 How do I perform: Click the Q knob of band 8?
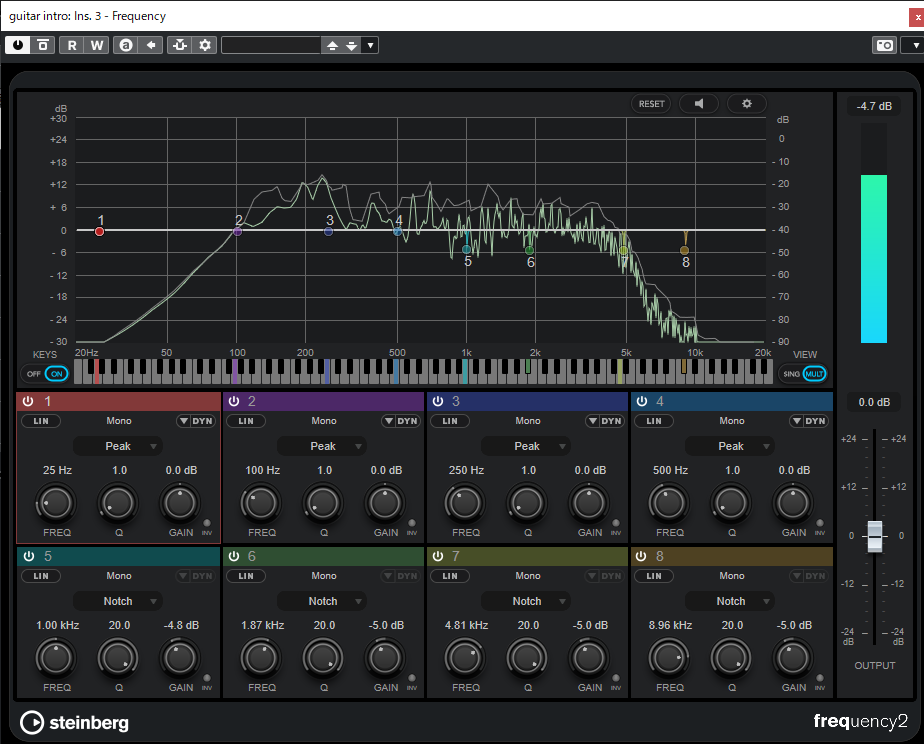click(x=731, y=658)
